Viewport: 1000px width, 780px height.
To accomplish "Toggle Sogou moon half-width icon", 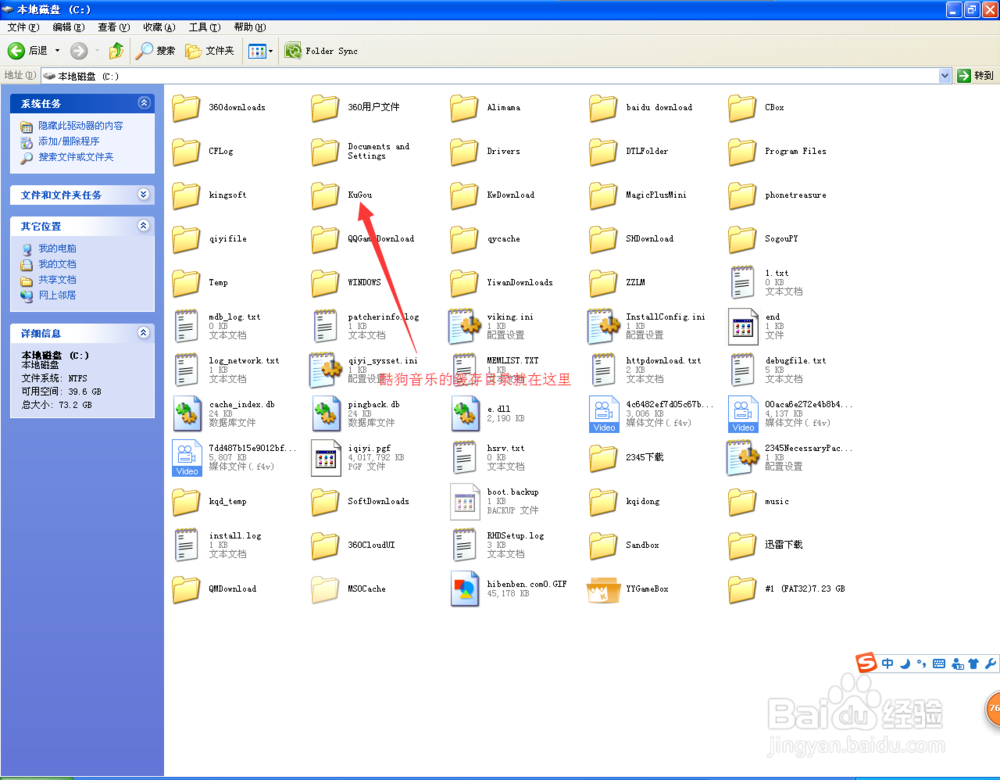I will point(905,664).
